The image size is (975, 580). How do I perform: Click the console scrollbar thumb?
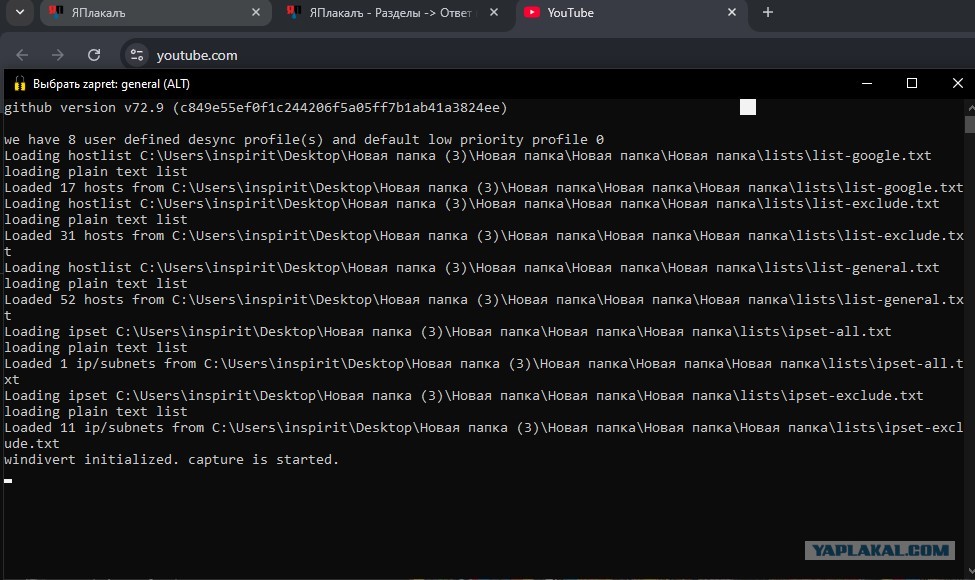click(x=970, y=124)
